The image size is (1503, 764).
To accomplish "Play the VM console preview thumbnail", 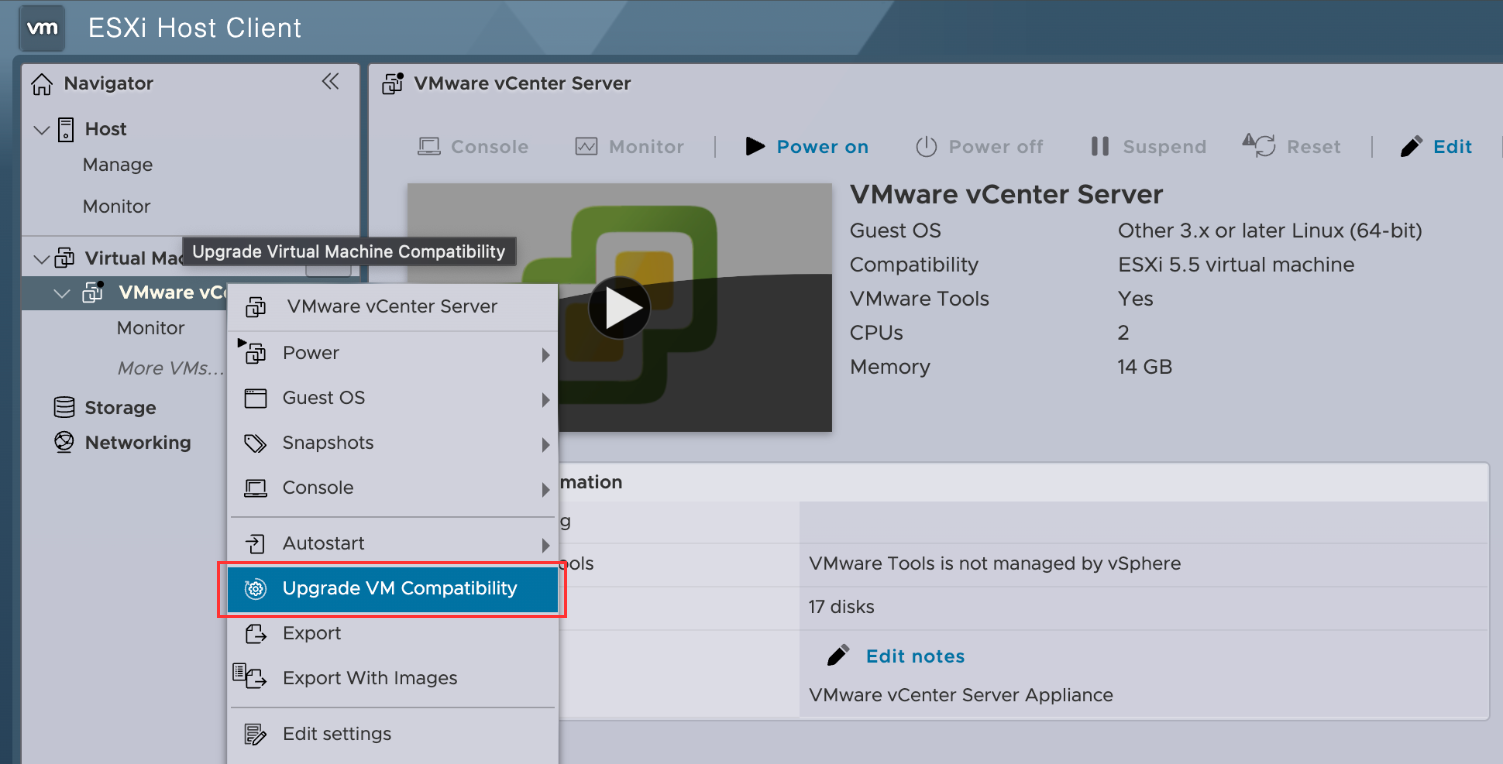I will 620,308.
